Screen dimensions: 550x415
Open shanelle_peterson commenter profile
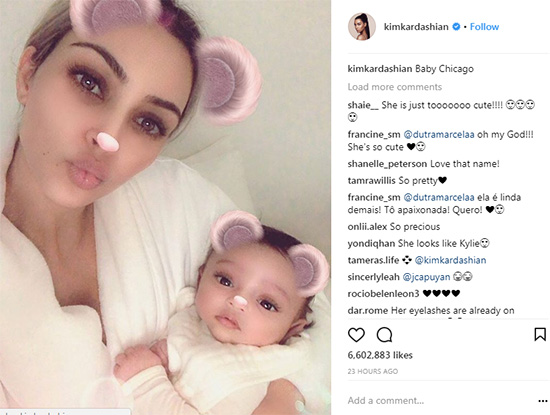[387, 164]
